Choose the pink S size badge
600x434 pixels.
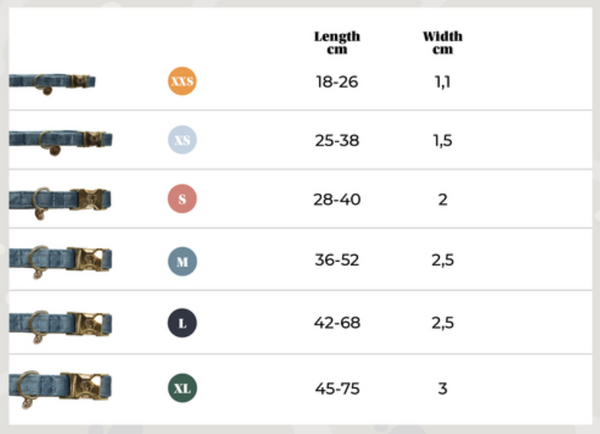tap(181, 199)
